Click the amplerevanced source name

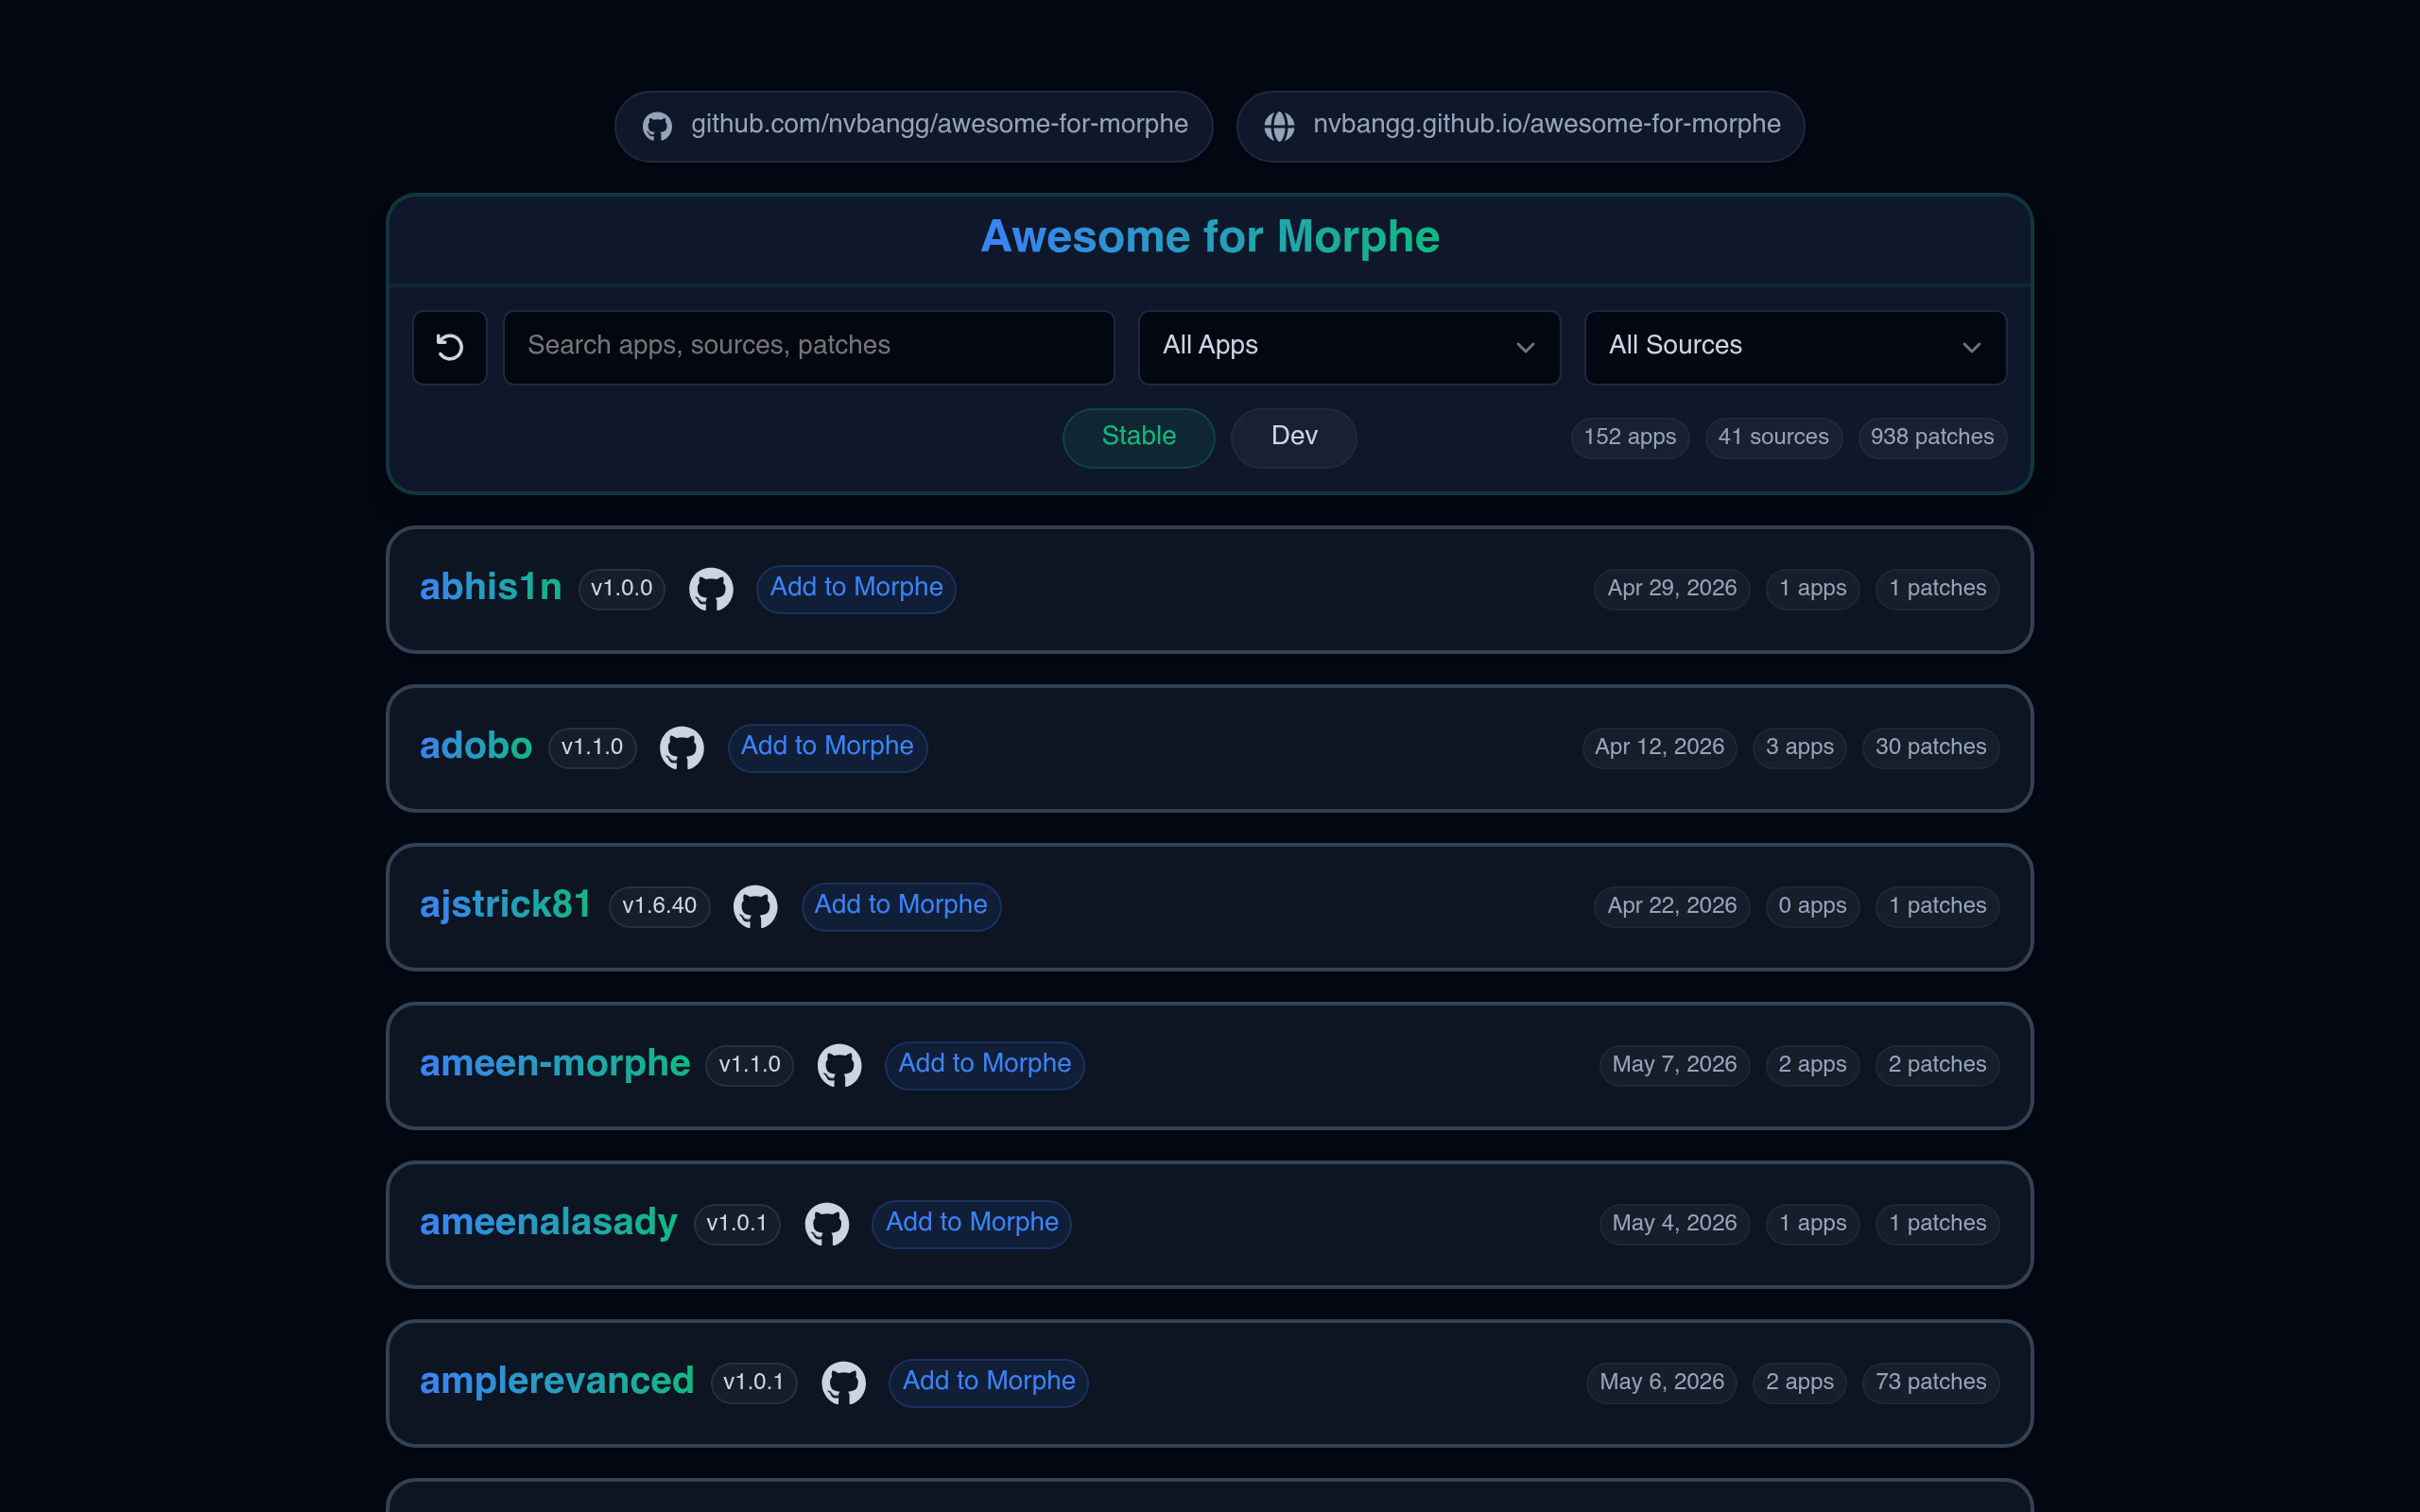pyautogui.click(x=557, y=1382)
